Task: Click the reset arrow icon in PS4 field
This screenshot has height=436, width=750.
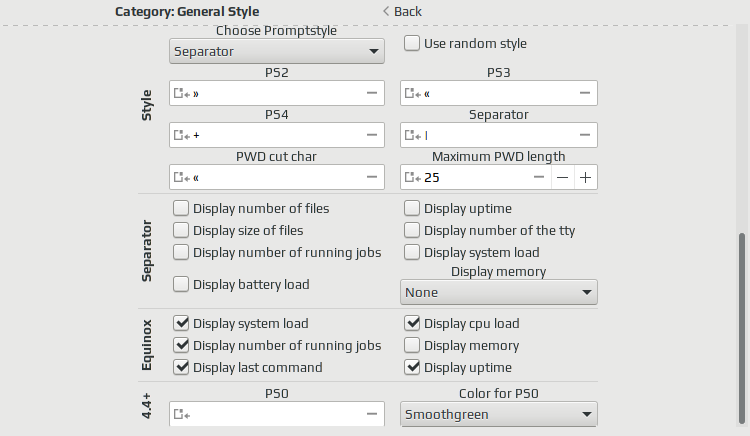Action: pos(182,135)
